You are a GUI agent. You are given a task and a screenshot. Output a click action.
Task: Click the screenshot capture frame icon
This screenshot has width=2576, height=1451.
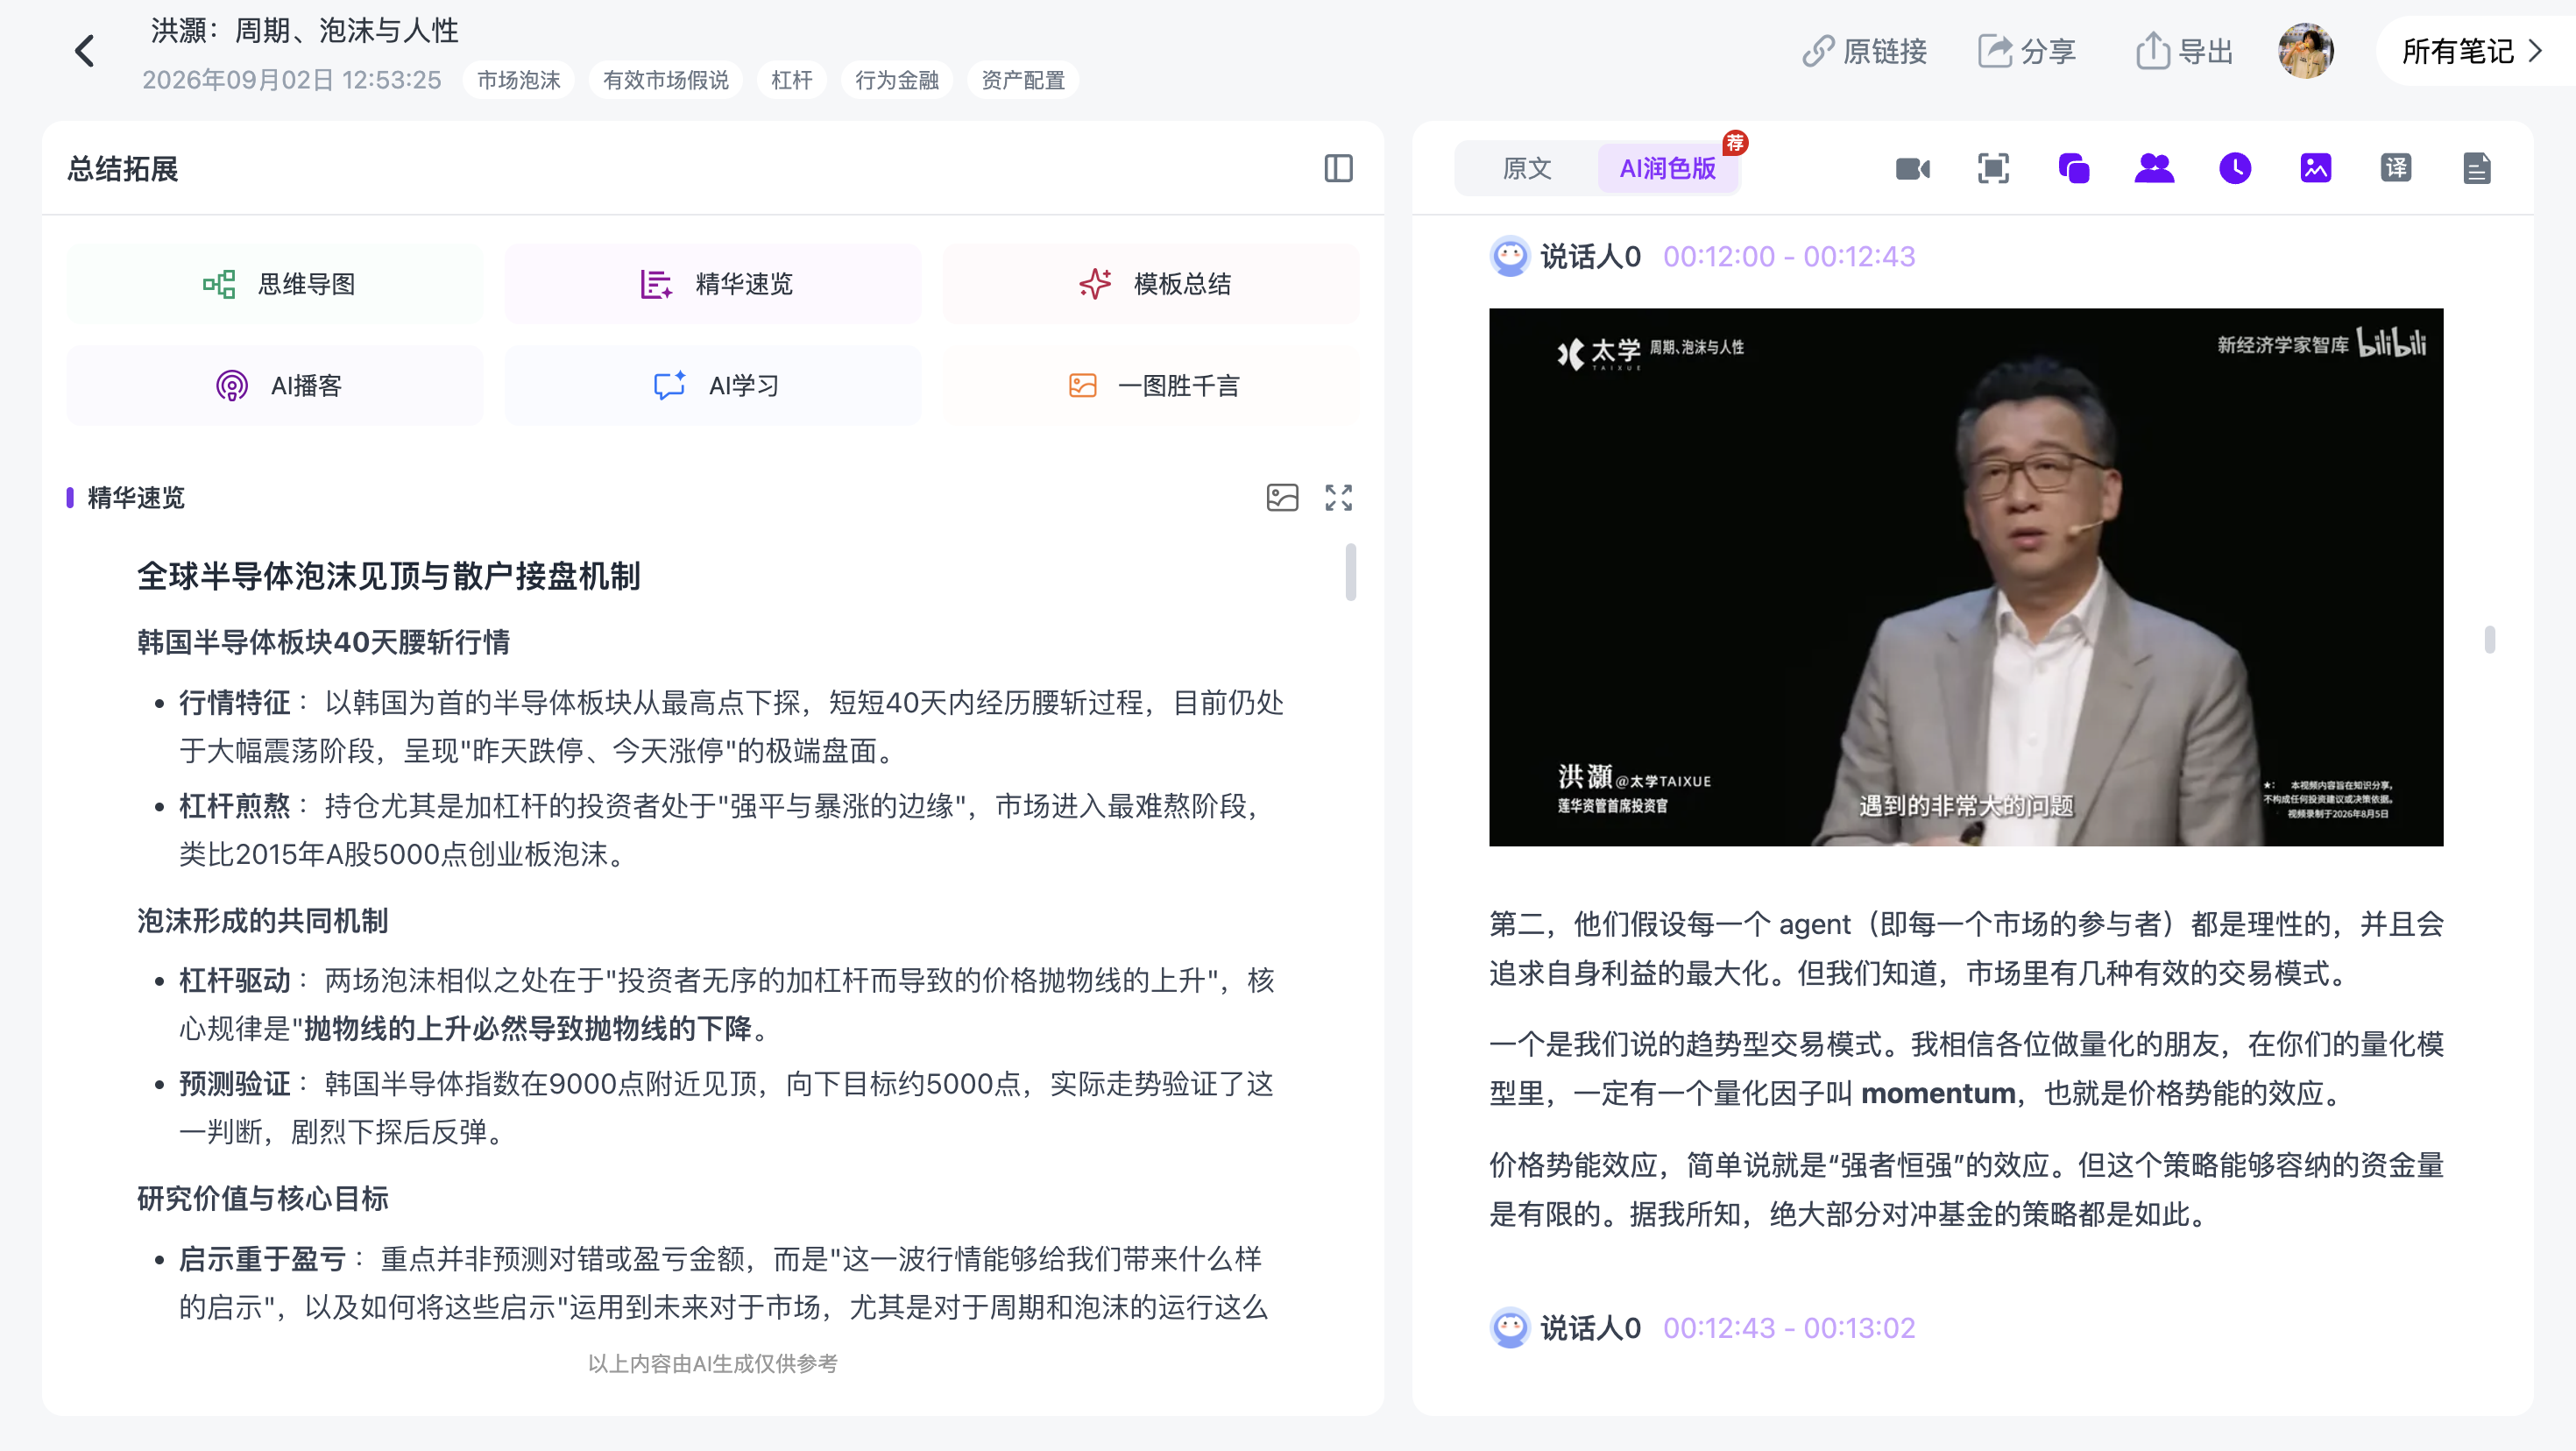pos(1992,169)
